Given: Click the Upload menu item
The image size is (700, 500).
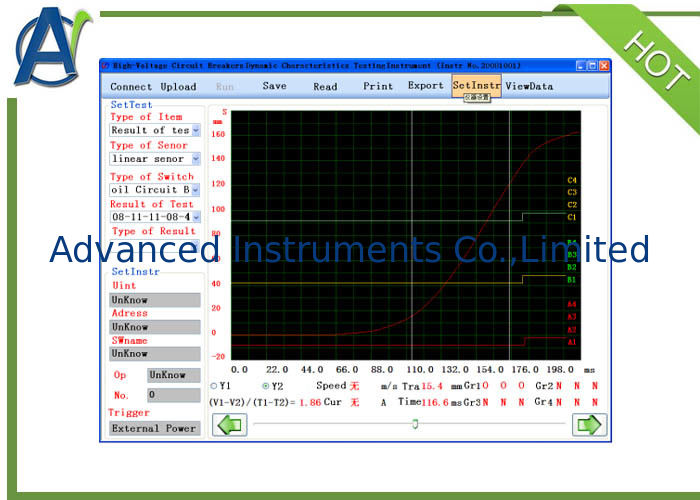Looking at the screenshot, I should coord(178,87).
